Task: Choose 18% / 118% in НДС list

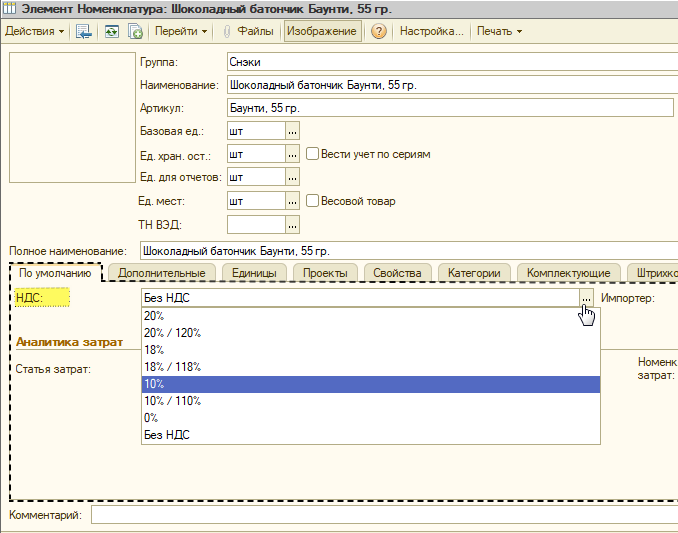Action: point(371,367)
